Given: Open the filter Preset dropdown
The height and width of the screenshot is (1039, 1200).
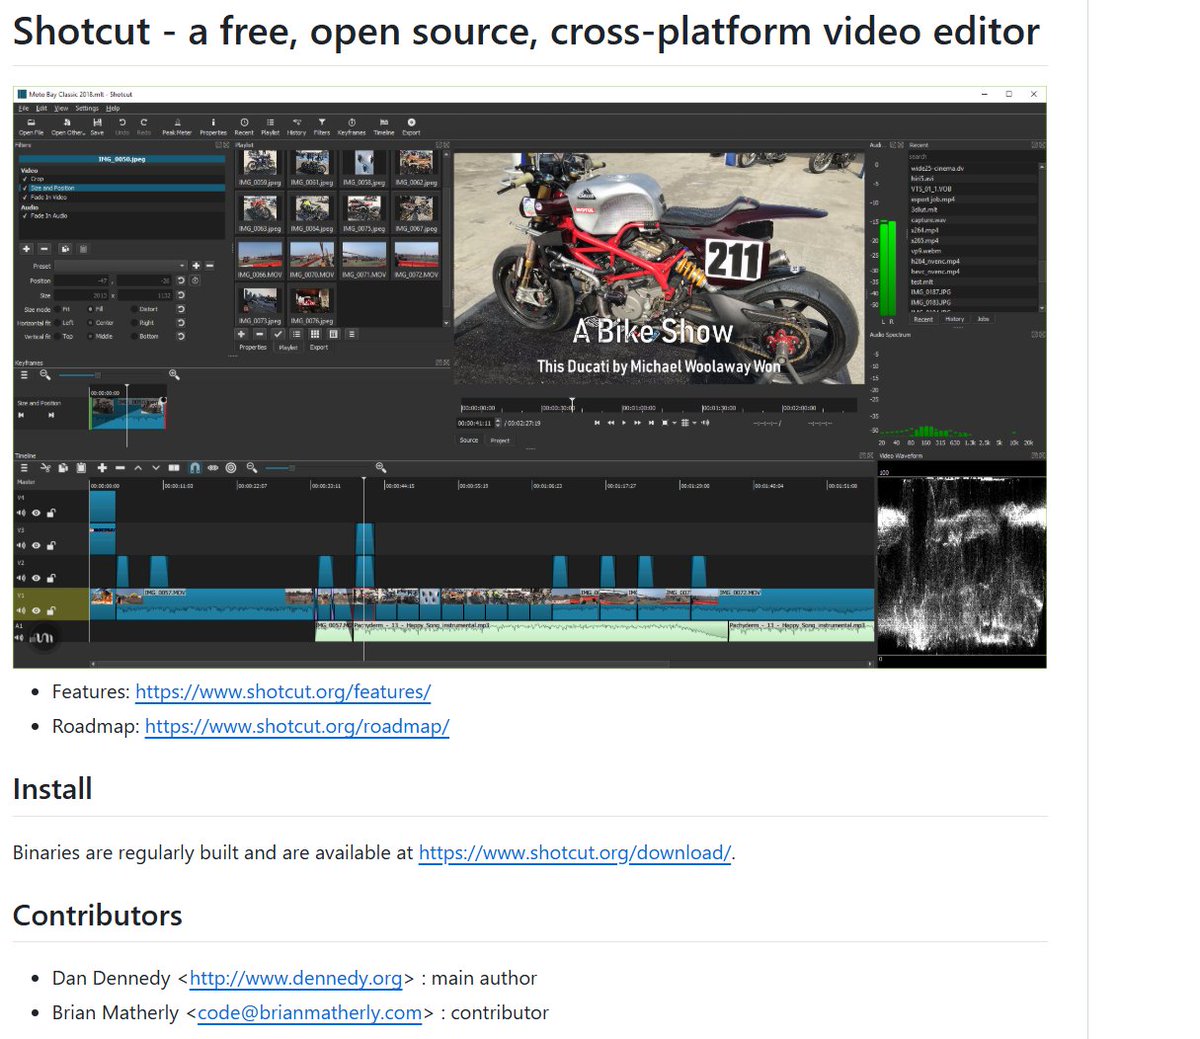Looking at the screenshot, I should tap(120, 266).
